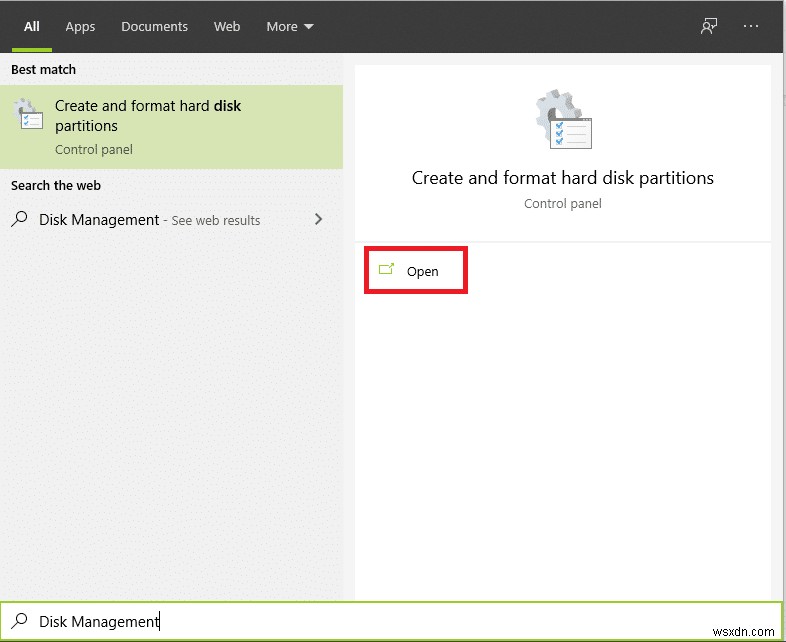This screenshot has height=642, width=786.
Task: Click the disk partitions icon in best match
Action: [x=28, y=114]
